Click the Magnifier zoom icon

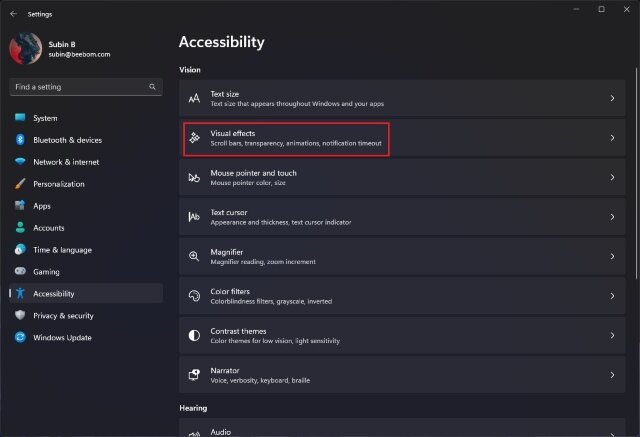pyautogui.click(x=194, y=256)
